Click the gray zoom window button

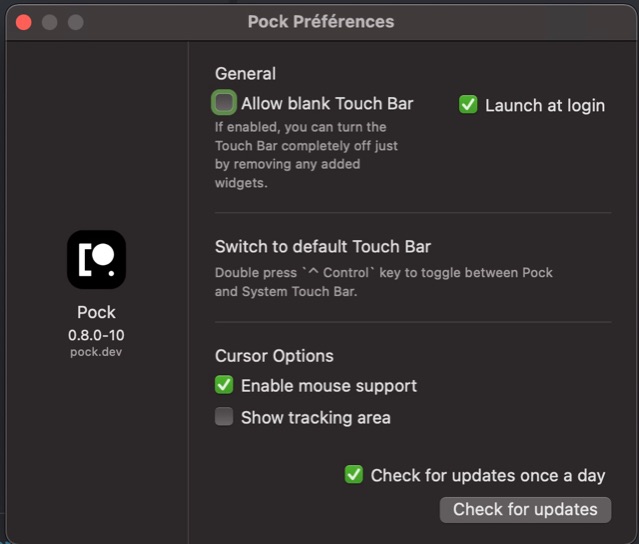[76, 22]
